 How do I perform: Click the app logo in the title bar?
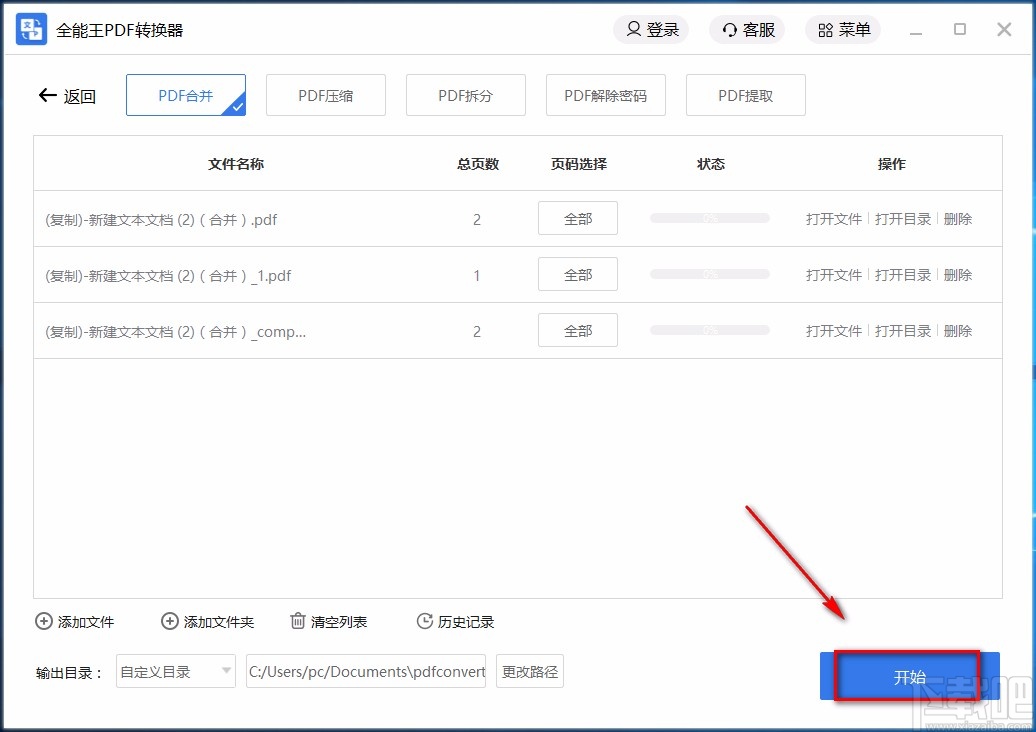(30, 29)
